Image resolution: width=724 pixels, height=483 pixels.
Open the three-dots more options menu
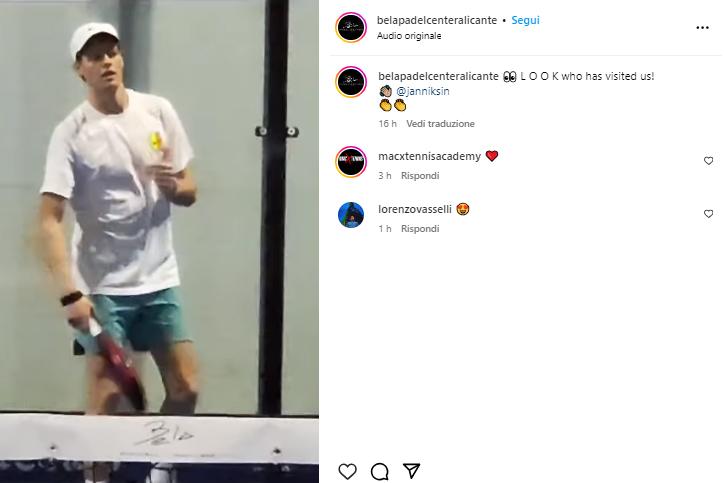click(702, 28)
